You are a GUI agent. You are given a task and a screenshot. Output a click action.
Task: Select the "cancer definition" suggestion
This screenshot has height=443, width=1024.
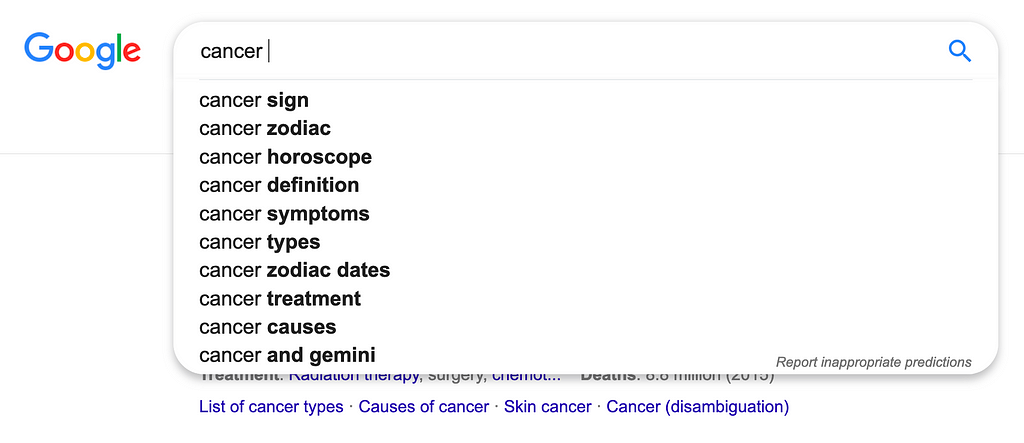click(x=279, y=185)
